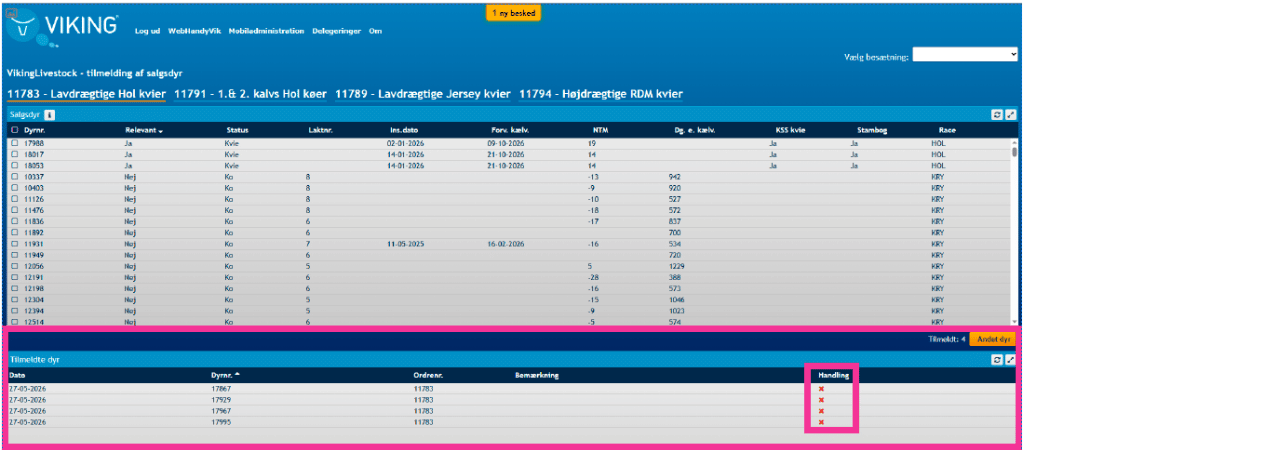This screenshot has width=1280, height=450.
Task: Check the select-all box beside Dyrnr.
Action: point(14,130)
